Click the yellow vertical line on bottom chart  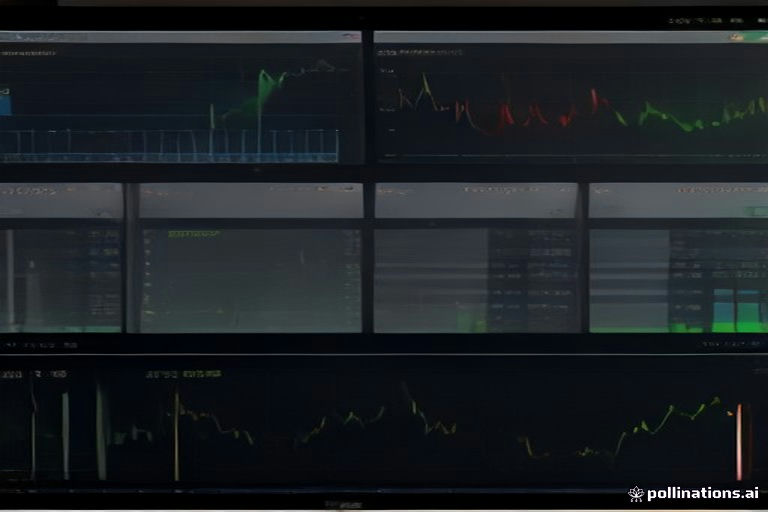(177, 436)
